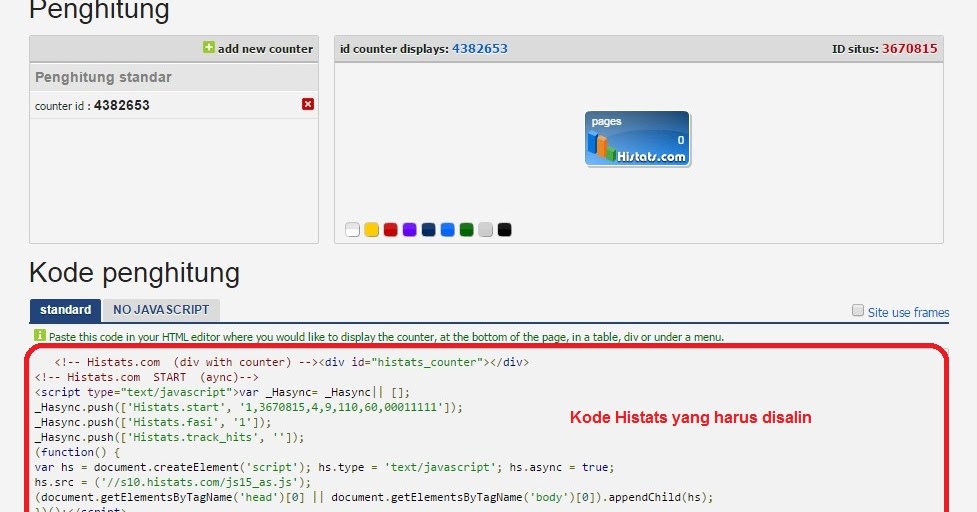Select the black color swatch
977x512 pixels.
[505, 230]
